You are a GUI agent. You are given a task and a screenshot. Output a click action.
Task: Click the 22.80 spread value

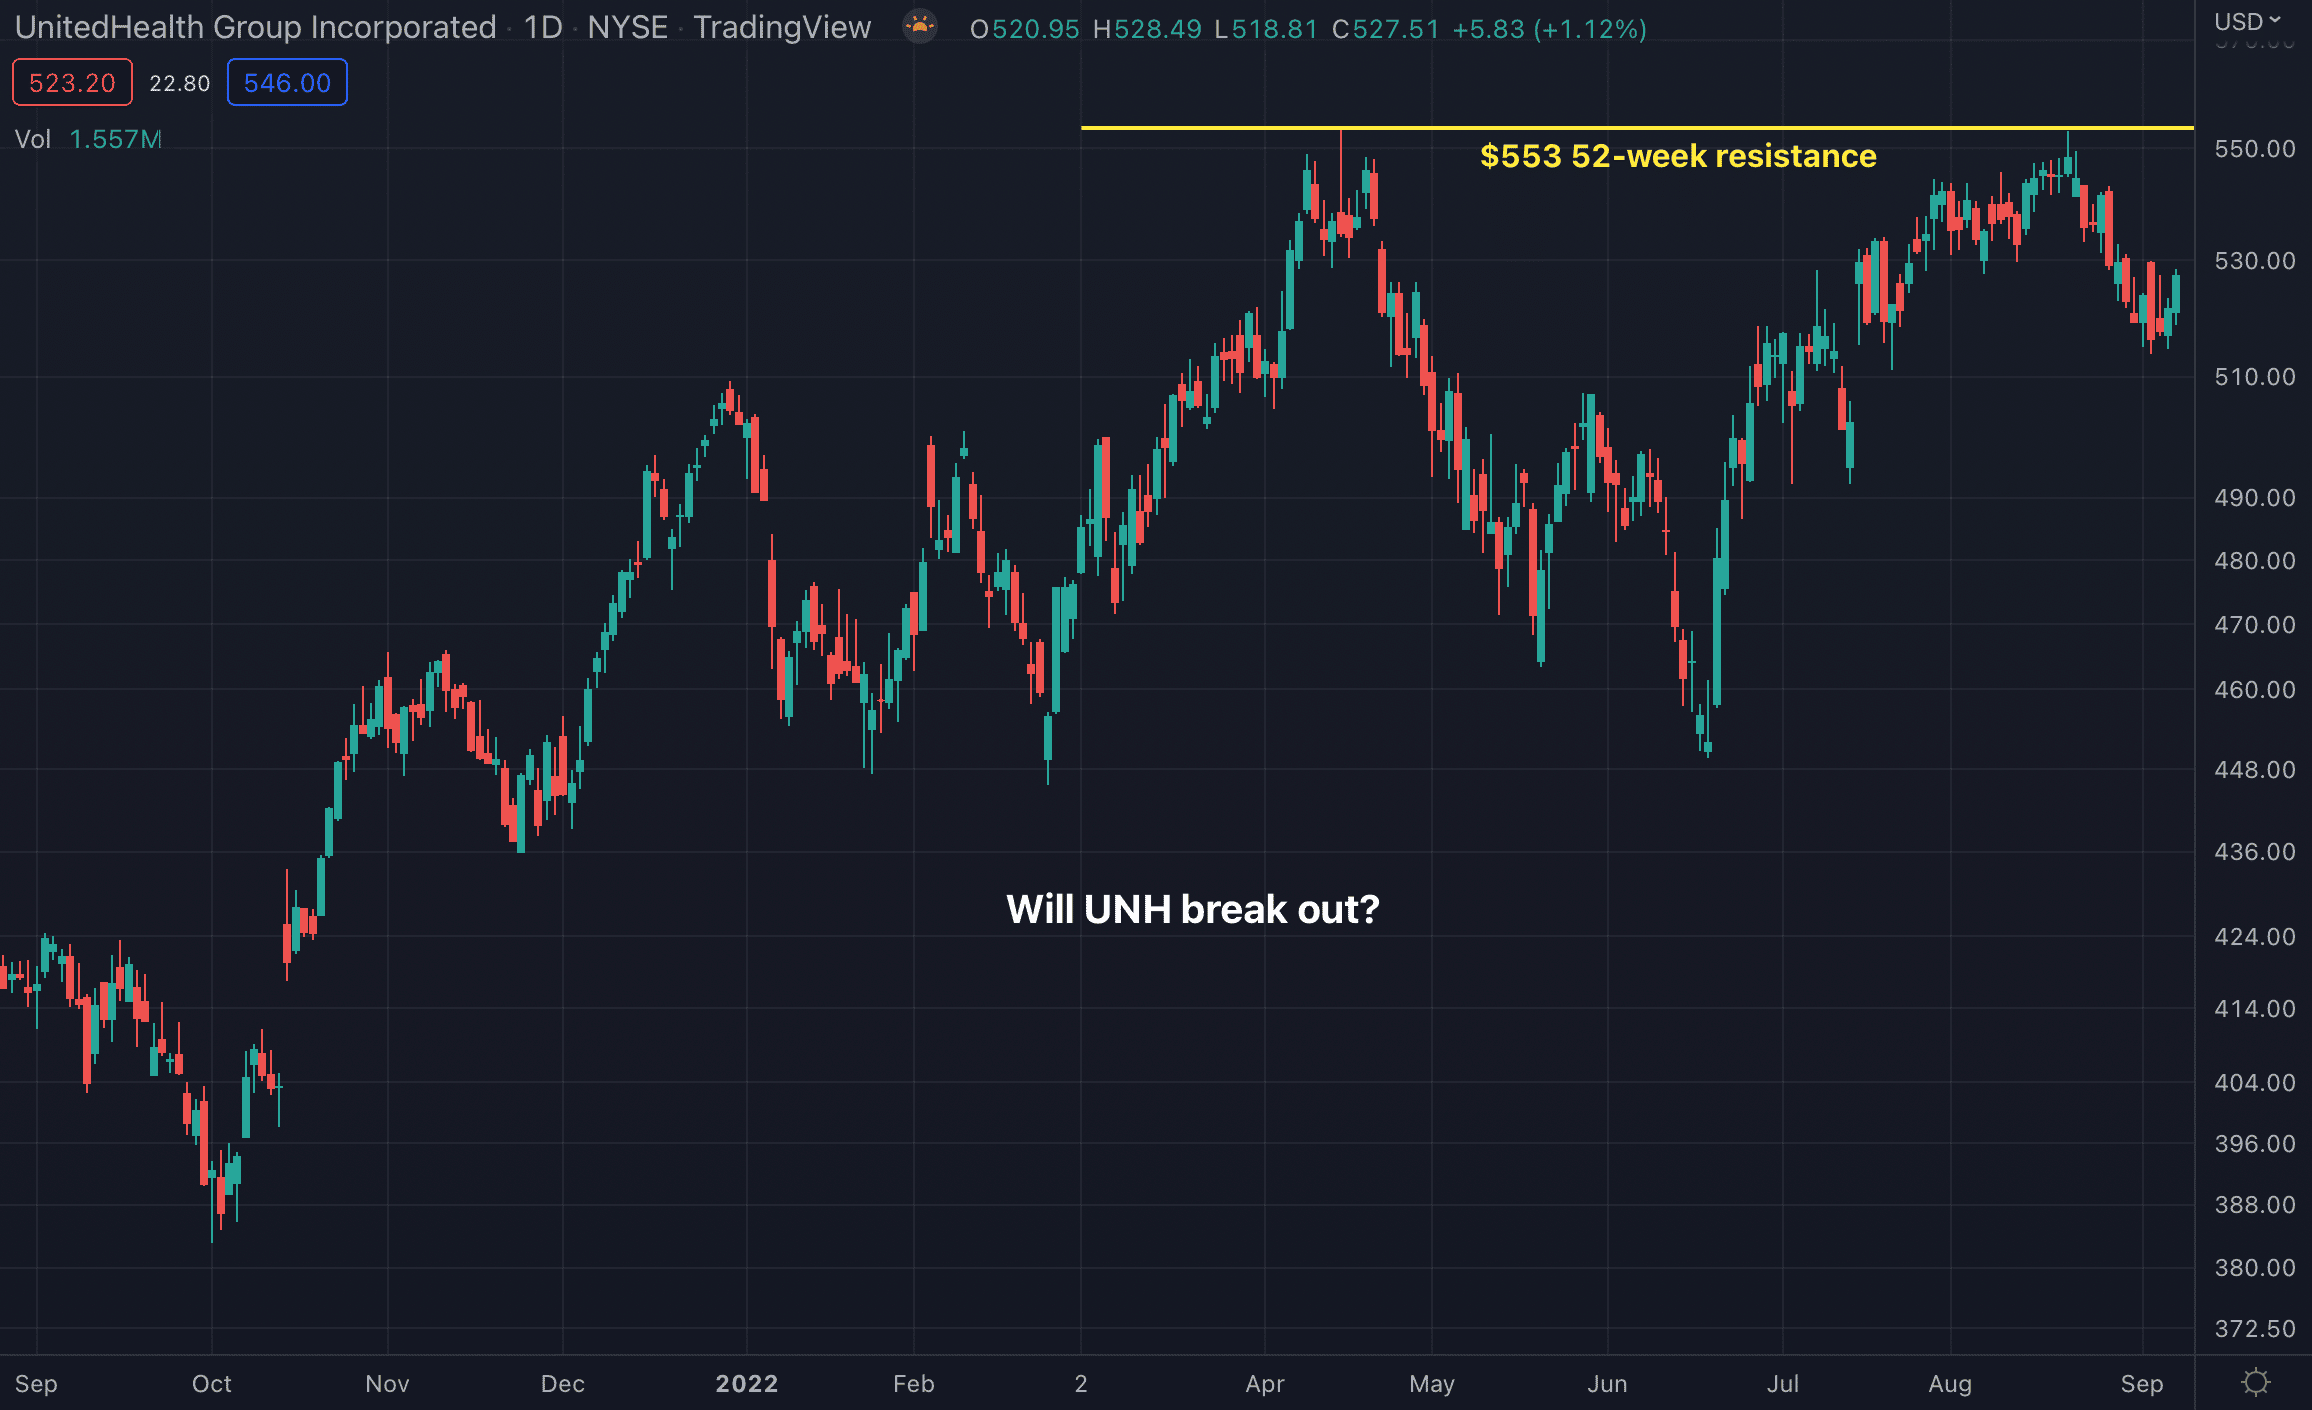pyautogui.click(x=180, y=83)
